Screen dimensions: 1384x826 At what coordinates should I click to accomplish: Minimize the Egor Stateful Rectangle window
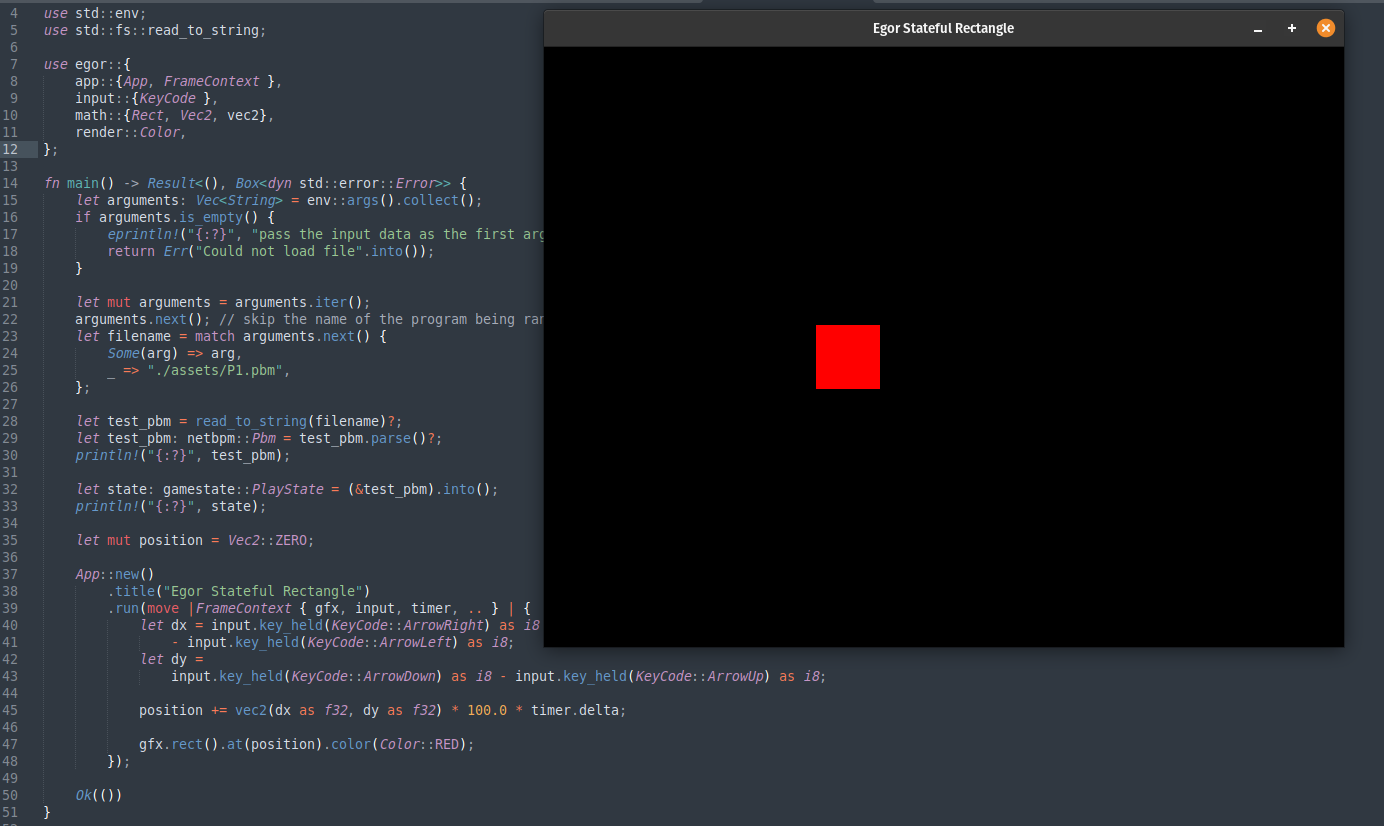[x=1258, y=28]
